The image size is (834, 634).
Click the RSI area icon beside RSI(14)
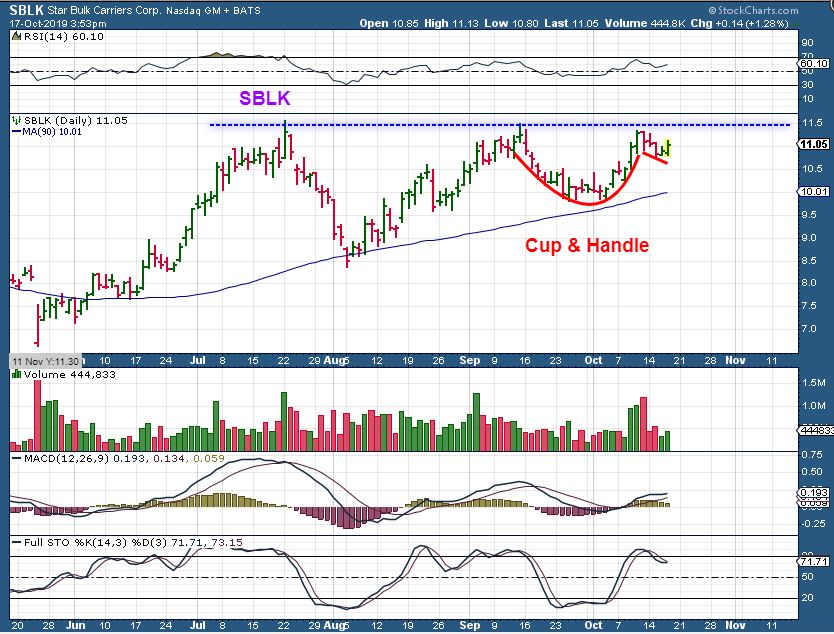[16, 37]
